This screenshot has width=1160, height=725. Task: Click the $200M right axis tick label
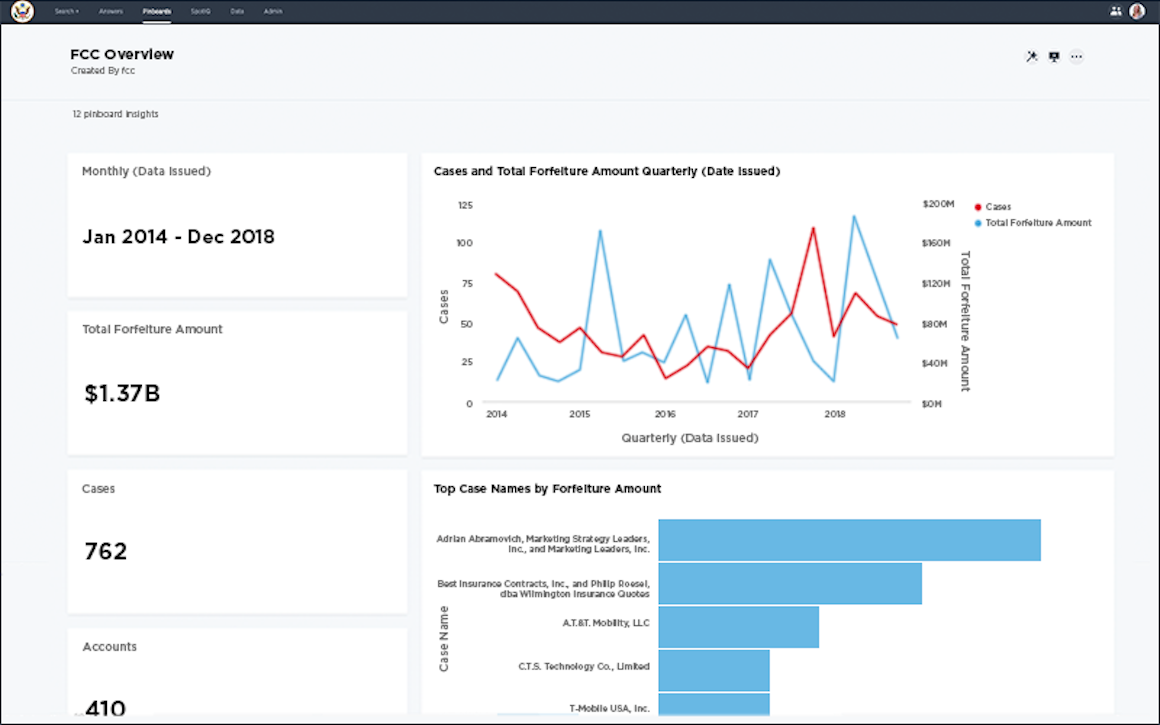(938, 204)
